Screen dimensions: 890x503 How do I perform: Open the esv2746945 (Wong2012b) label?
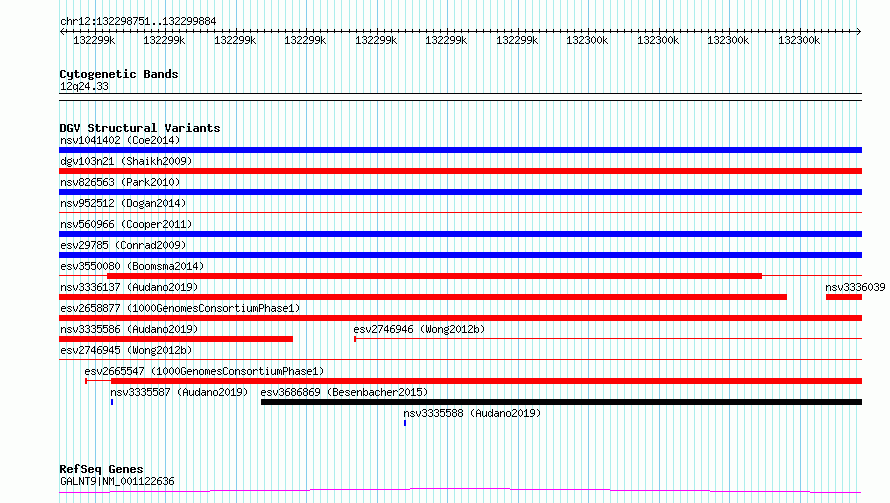(x=126, y=350)
